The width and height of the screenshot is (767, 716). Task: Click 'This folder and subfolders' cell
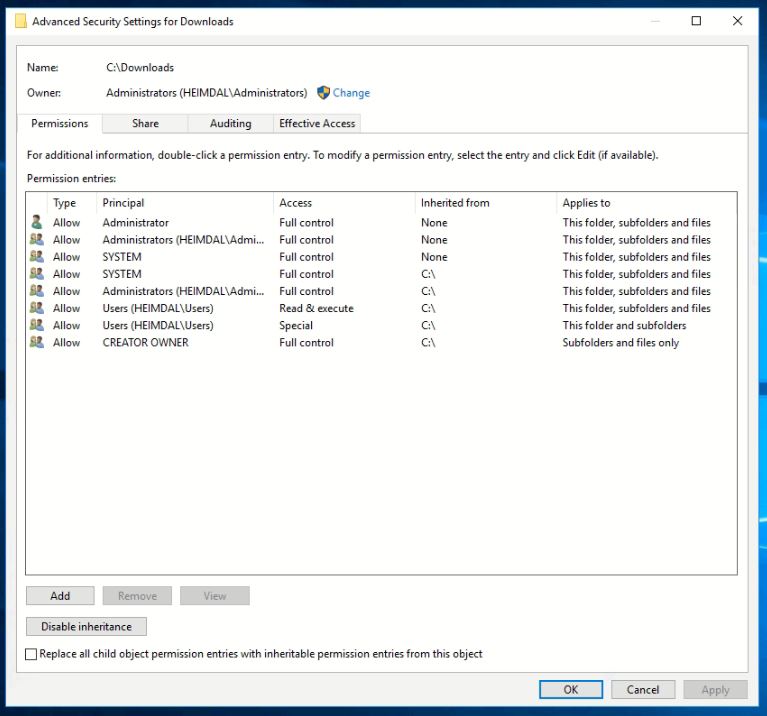point(624,325)
